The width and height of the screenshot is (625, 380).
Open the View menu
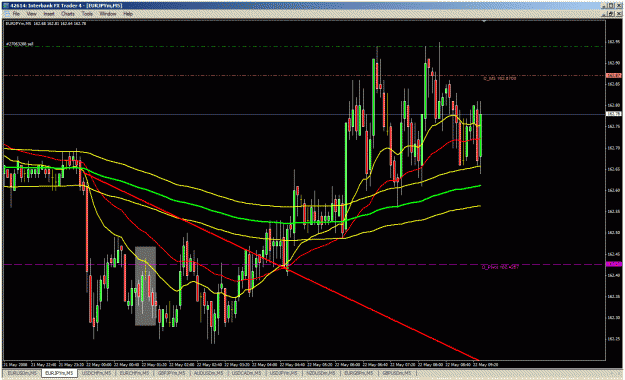click(31, 14)
